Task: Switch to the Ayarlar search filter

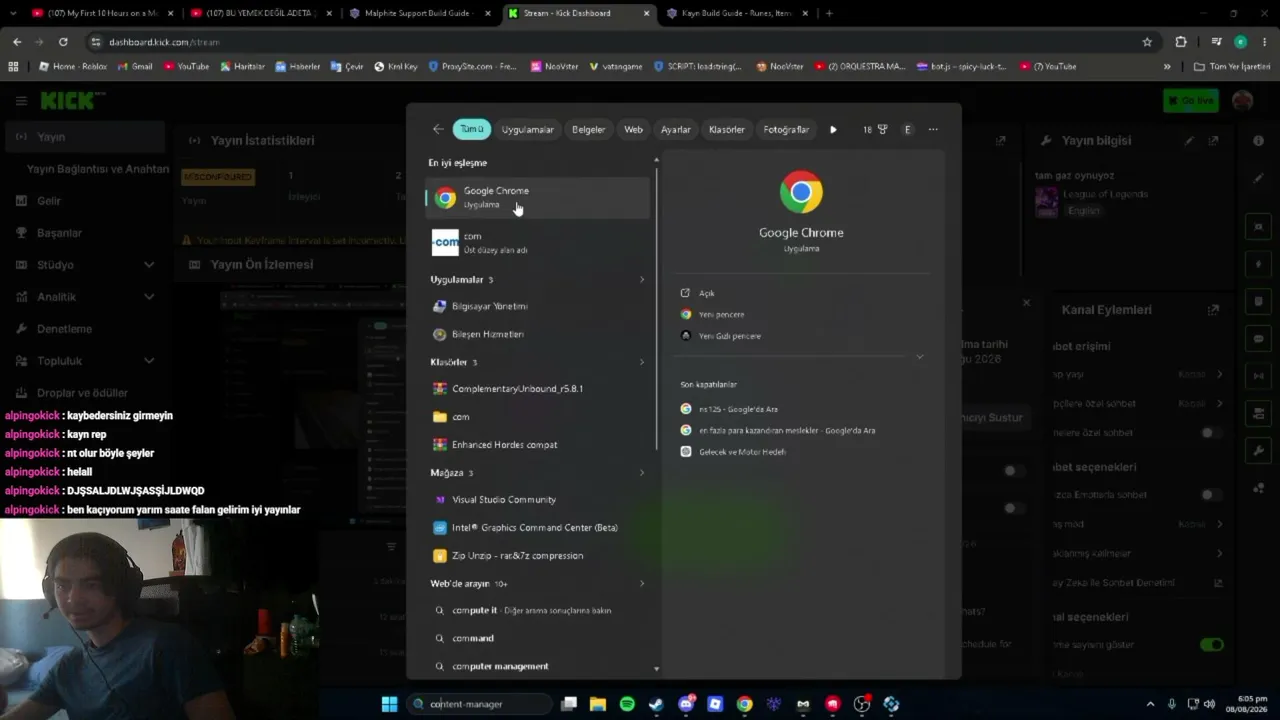Action: pyautogui.click(x=675, y=129)
